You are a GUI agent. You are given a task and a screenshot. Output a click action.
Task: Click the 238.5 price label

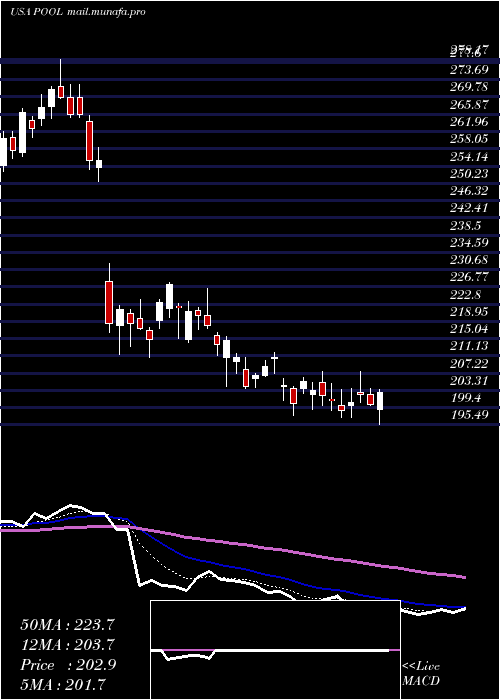click(466, 226)
